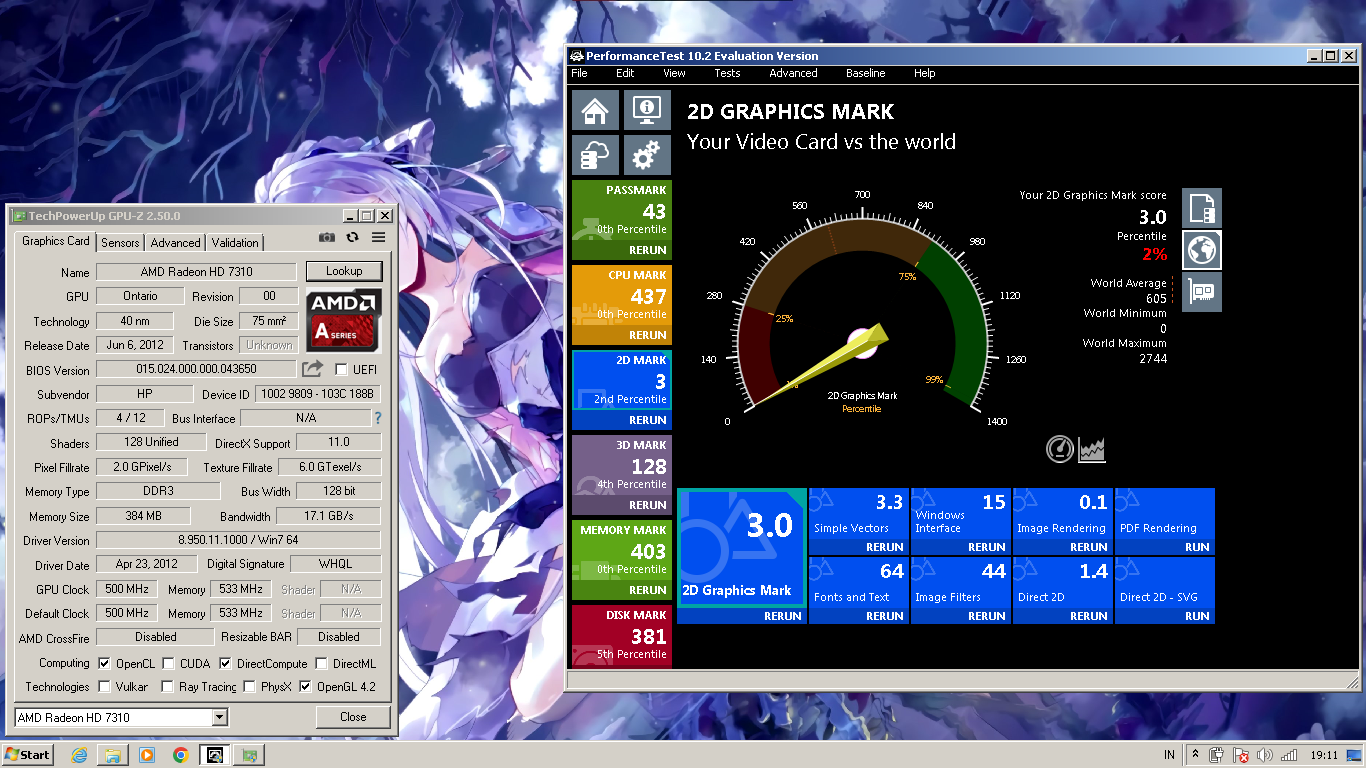Switch to the Sensors tab in GPU-Z
Viewport: 1366px width, 768px height.
click(x=121, y=243)
